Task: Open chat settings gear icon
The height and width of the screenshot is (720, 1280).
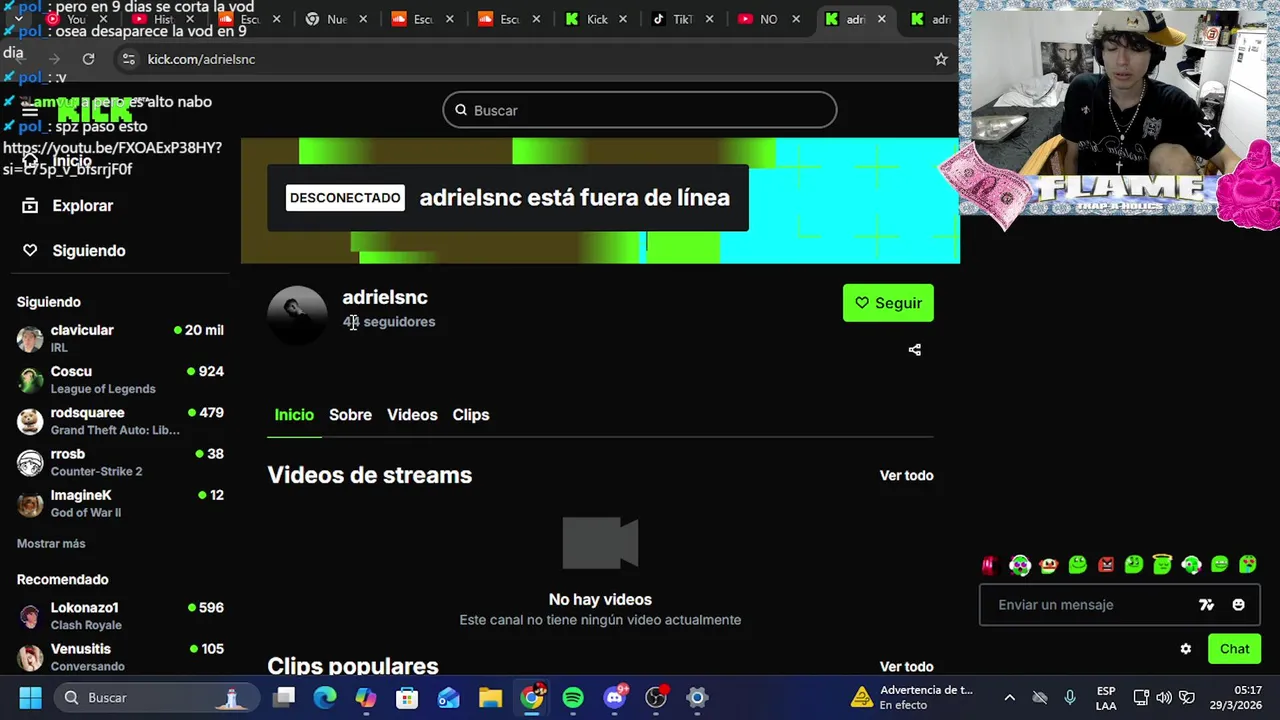Action: 1186,649
